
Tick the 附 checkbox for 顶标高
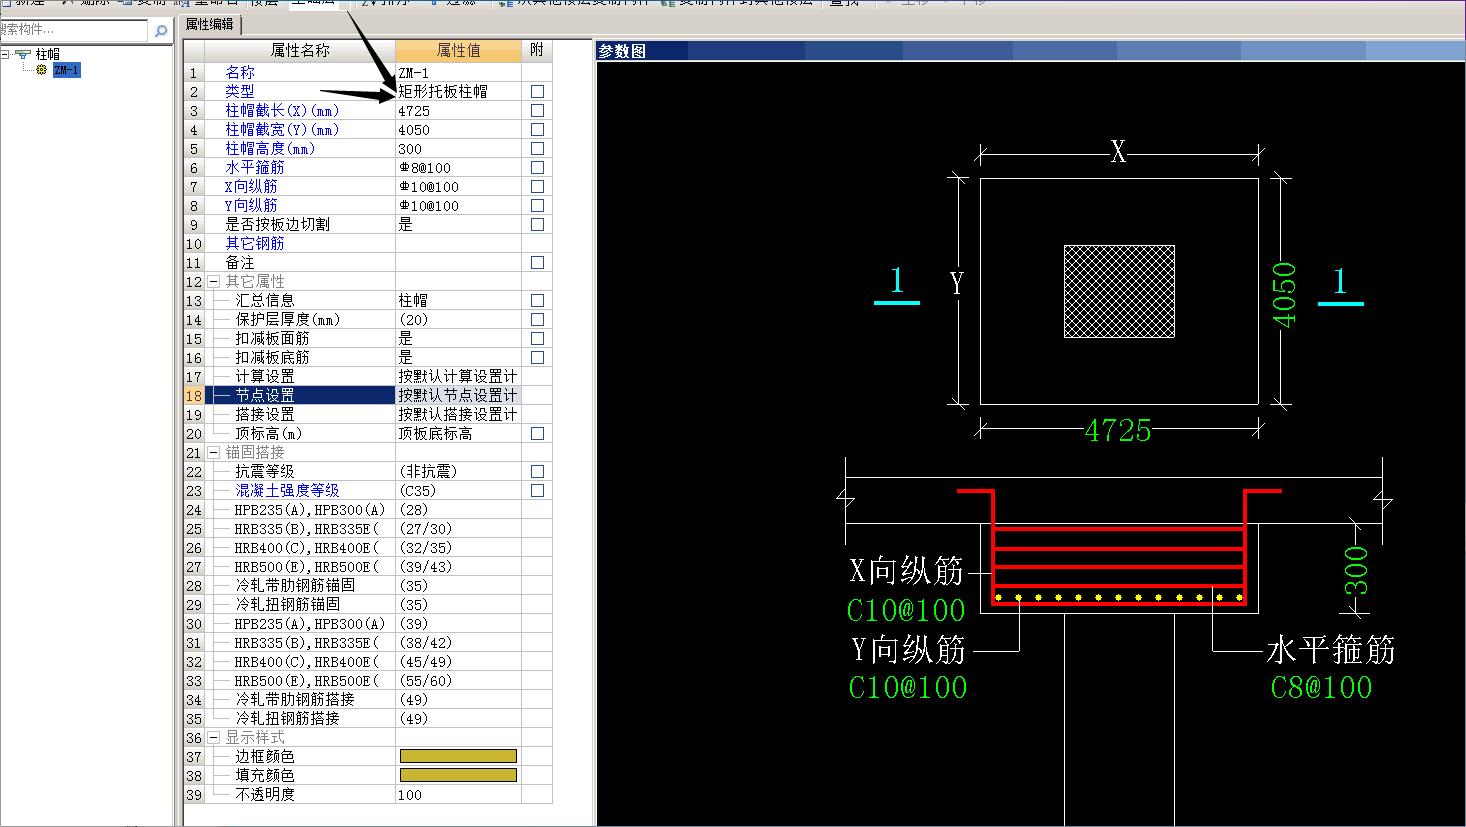tap(537, 433)
